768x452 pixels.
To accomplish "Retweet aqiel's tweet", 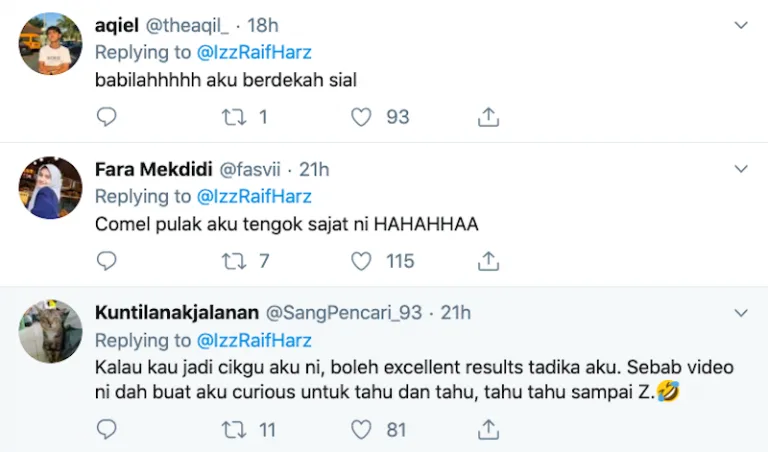I will click(x=232, y=117).
